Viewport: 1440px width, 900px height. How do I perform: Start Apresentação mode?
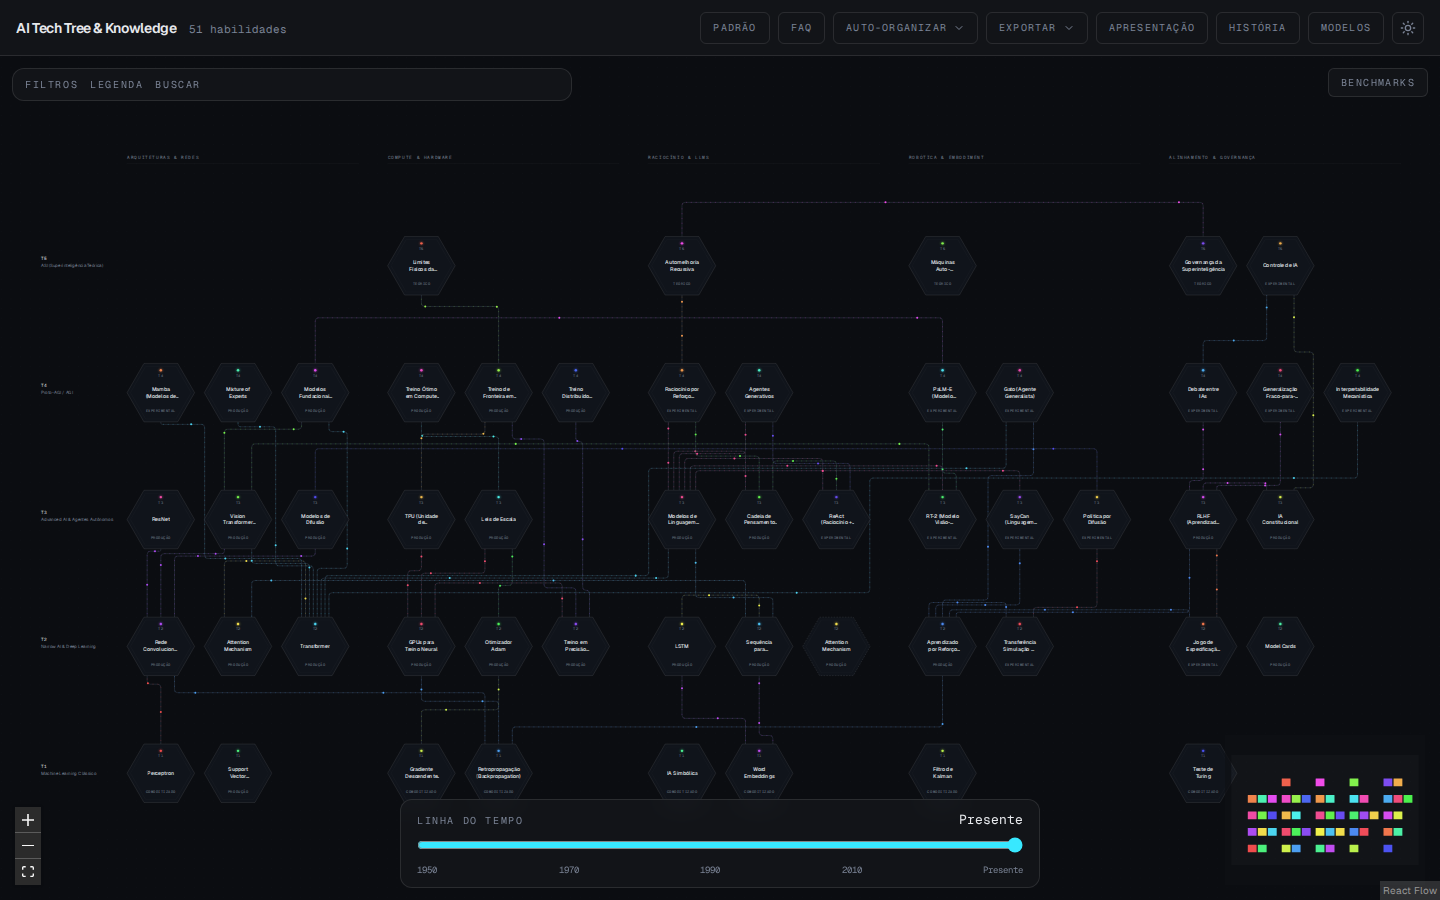(1152, 28)
